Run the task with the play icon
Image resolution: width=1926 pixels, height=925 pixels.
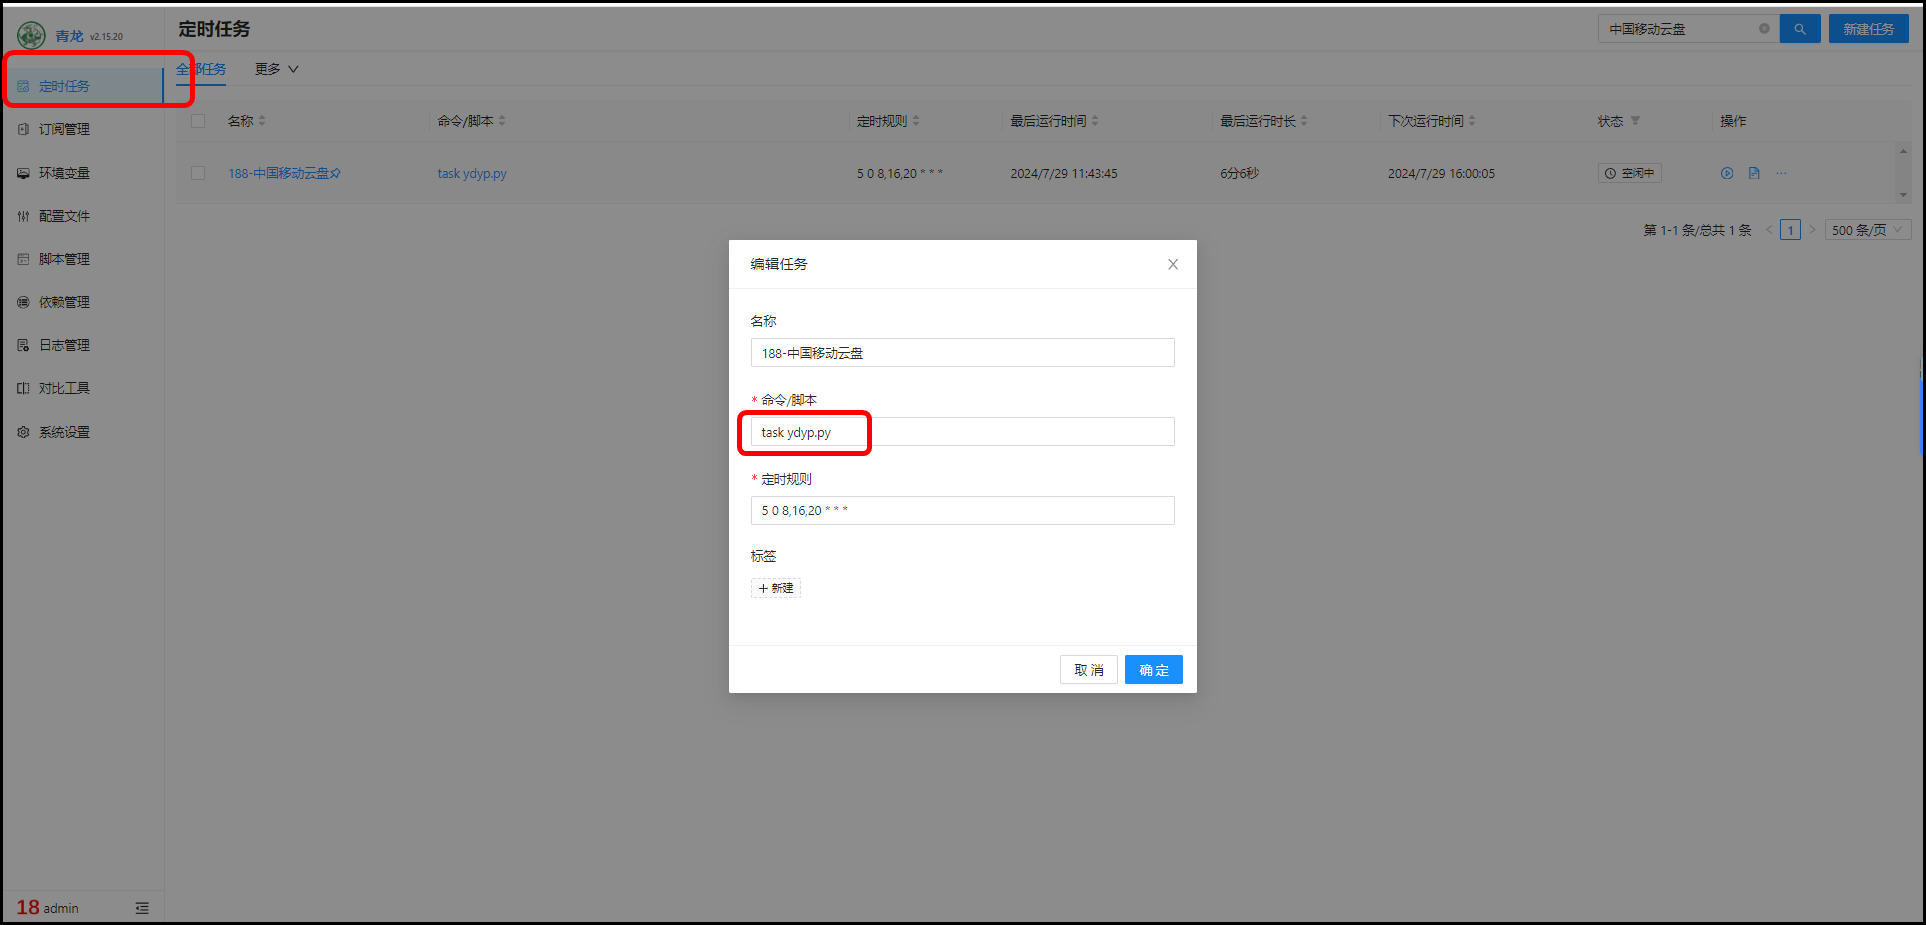[x=1727, y=173]
